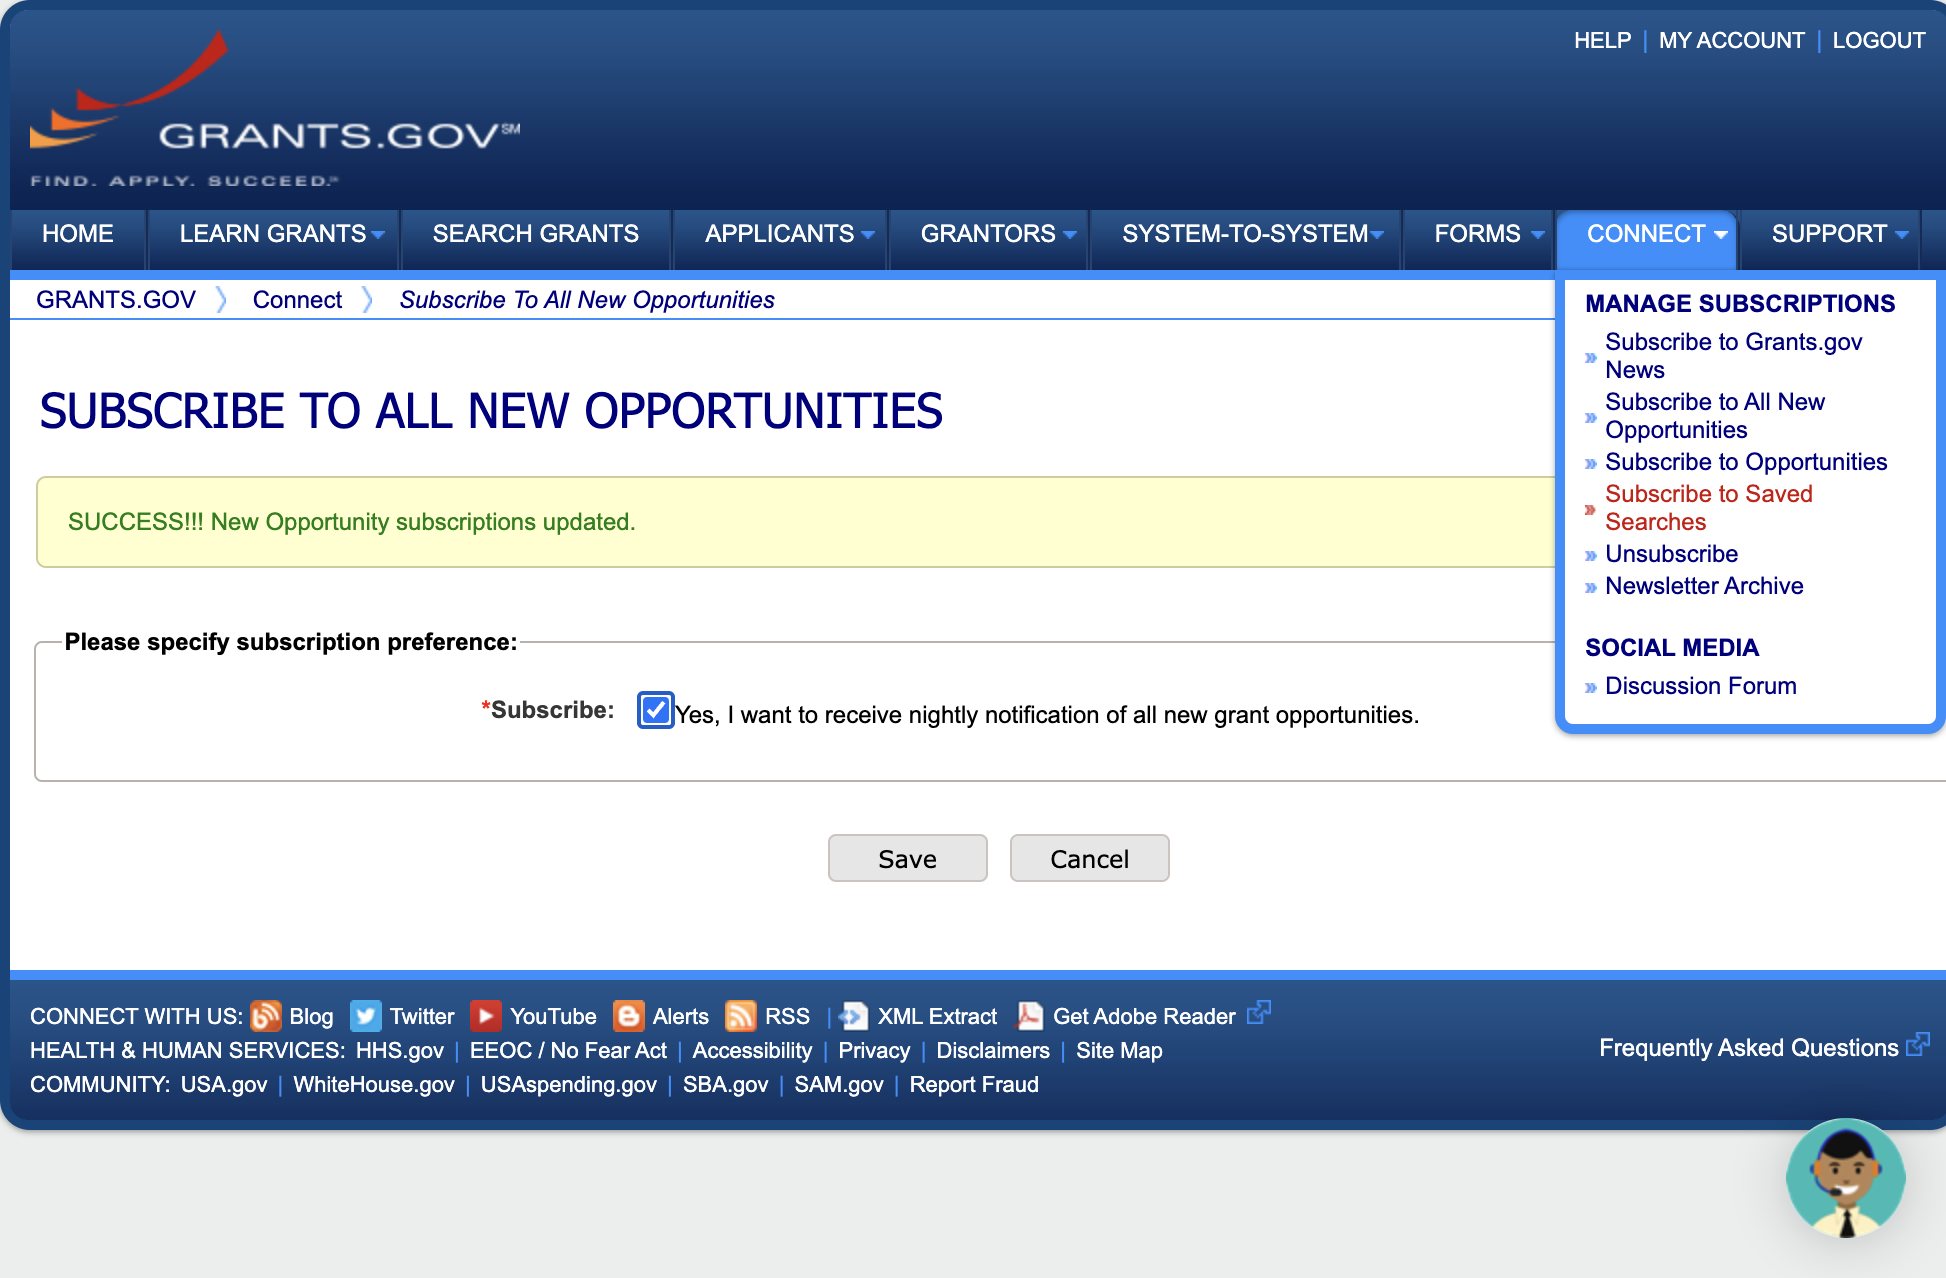
Task: Open SAM.gov community link
Action: [x=839, y=1085]
